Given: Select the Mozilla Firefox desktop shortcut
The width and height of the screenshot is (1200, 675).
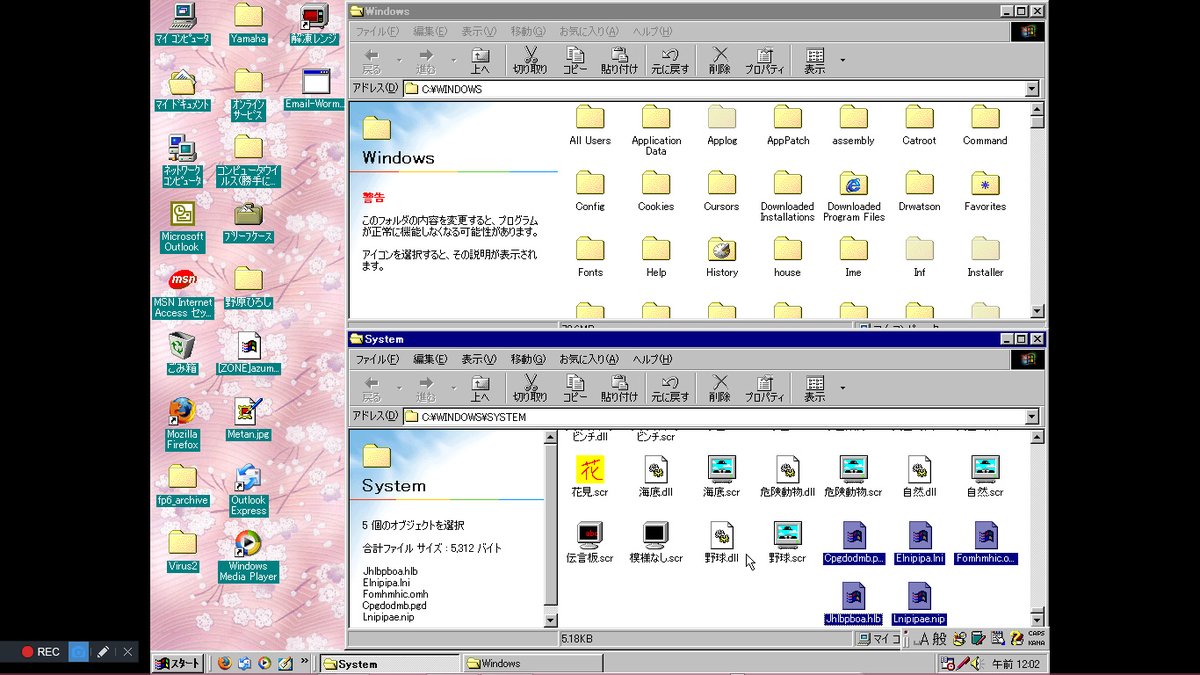Looking at the screenshot, I should (182, 424).
